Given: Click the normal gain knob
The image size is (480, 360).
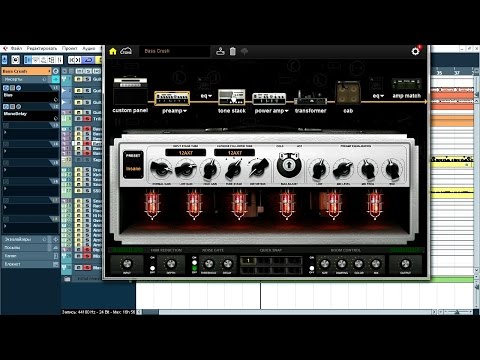Looking at the screenshot, I should [x=161, y=169].
